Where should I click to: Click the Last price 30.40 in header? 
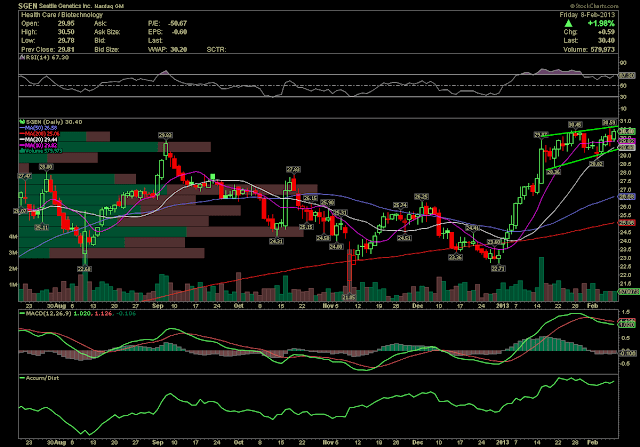(x=607, y=40)
